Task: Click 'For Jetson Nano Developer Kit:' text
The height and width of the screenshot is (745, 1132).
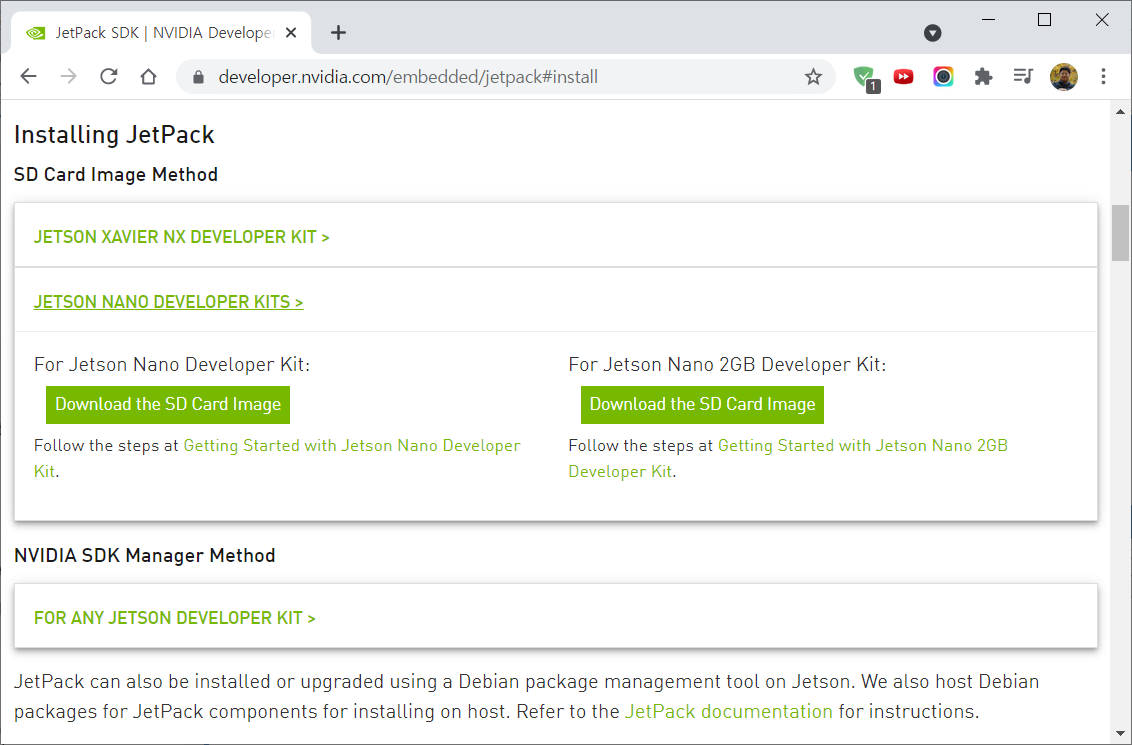Action: tap(172, 365)
